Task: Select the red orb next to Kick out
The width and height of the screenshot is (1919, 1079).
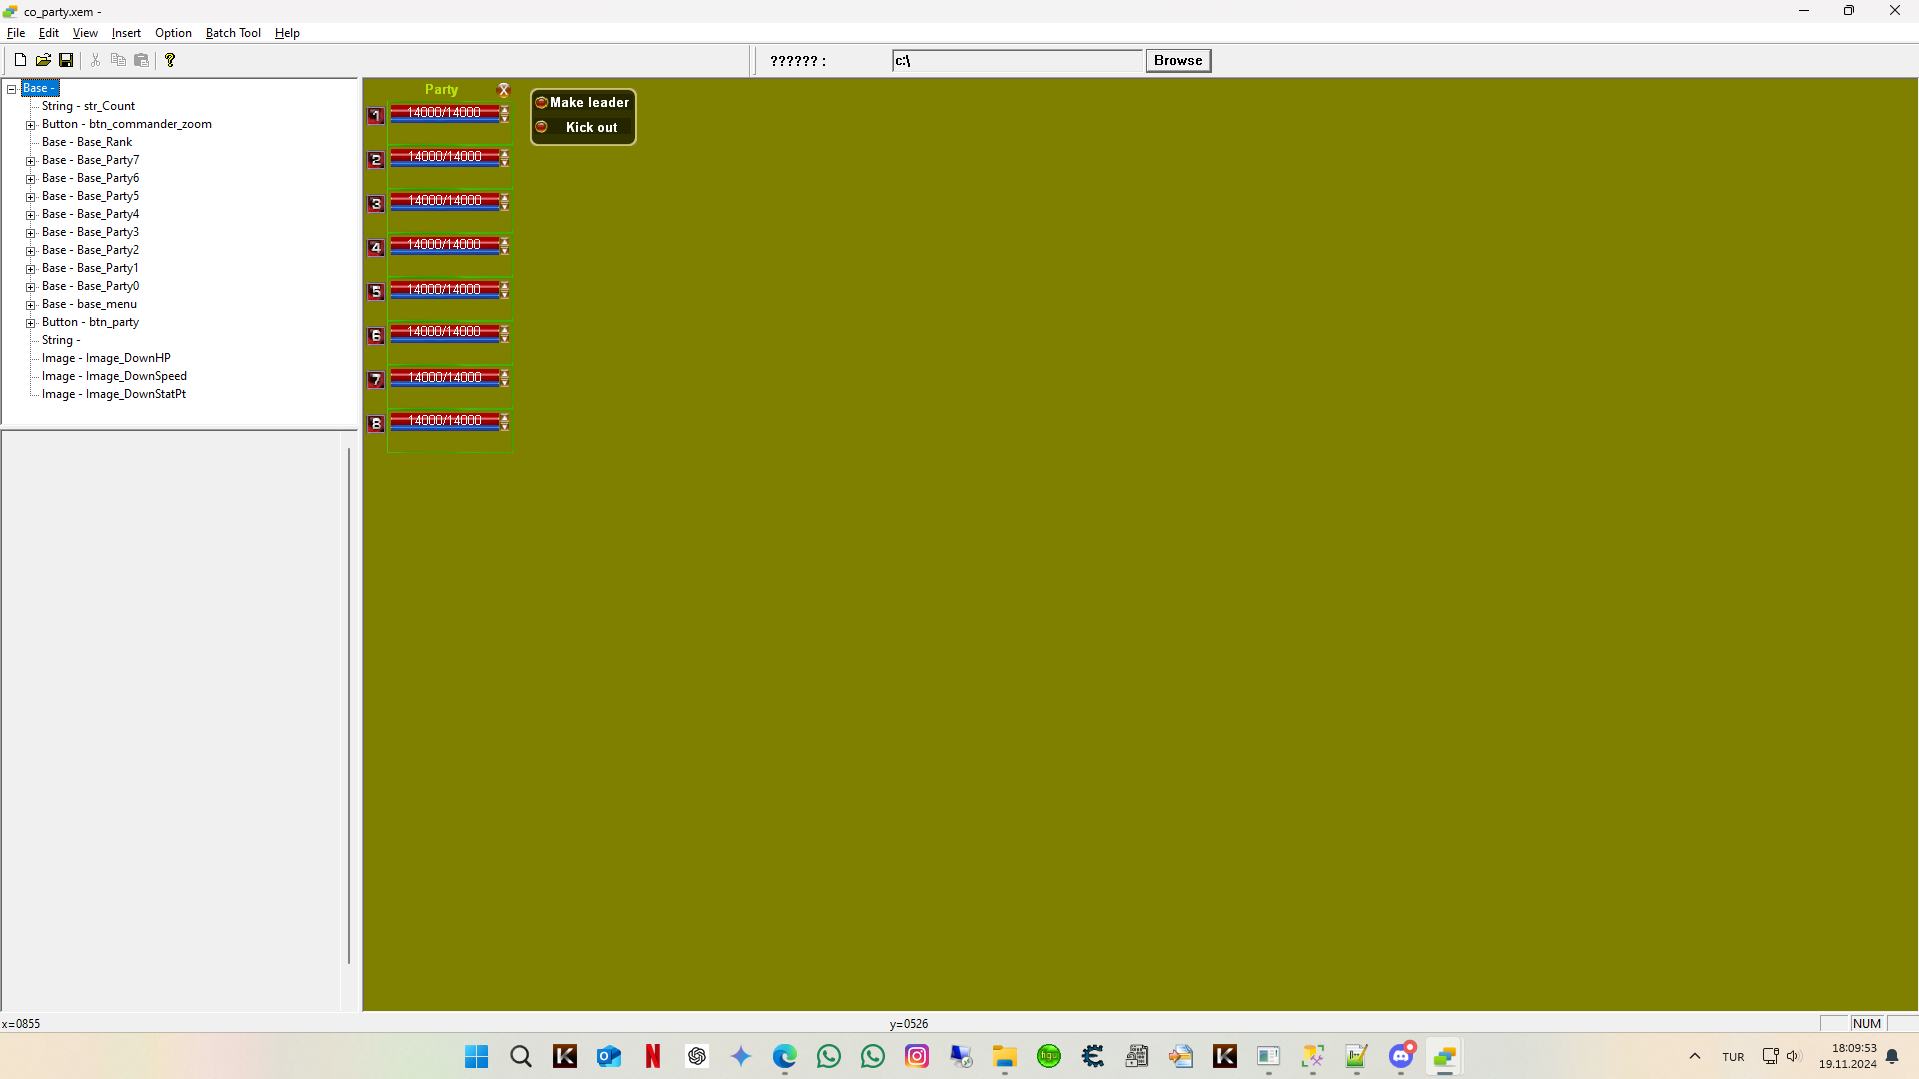Action: pyautogui.click(x=542, y=127)
